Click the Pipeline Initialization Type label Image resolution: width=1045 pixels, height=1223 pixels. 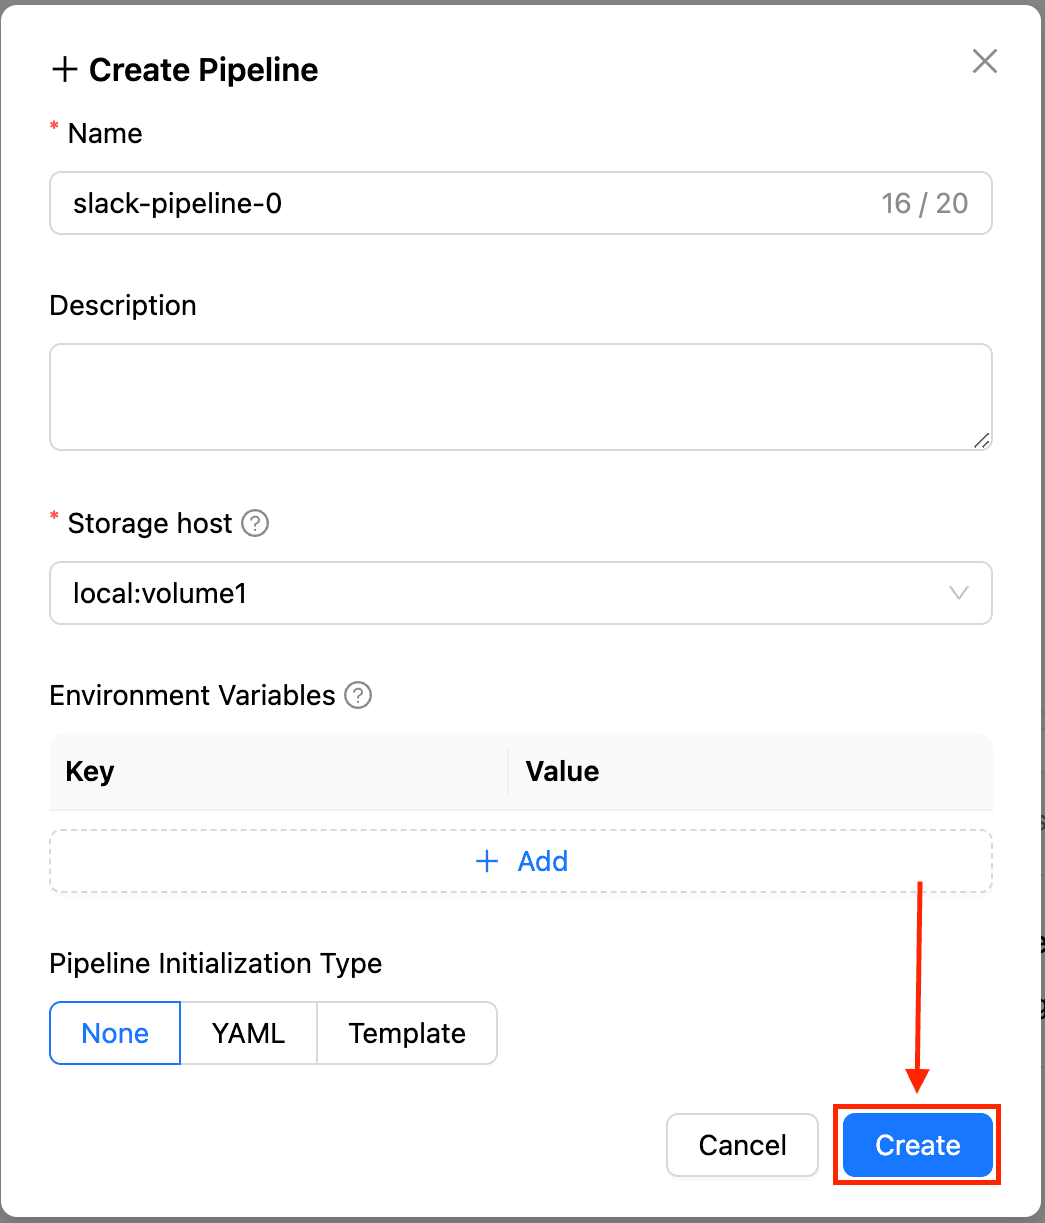tap(216, 964)
